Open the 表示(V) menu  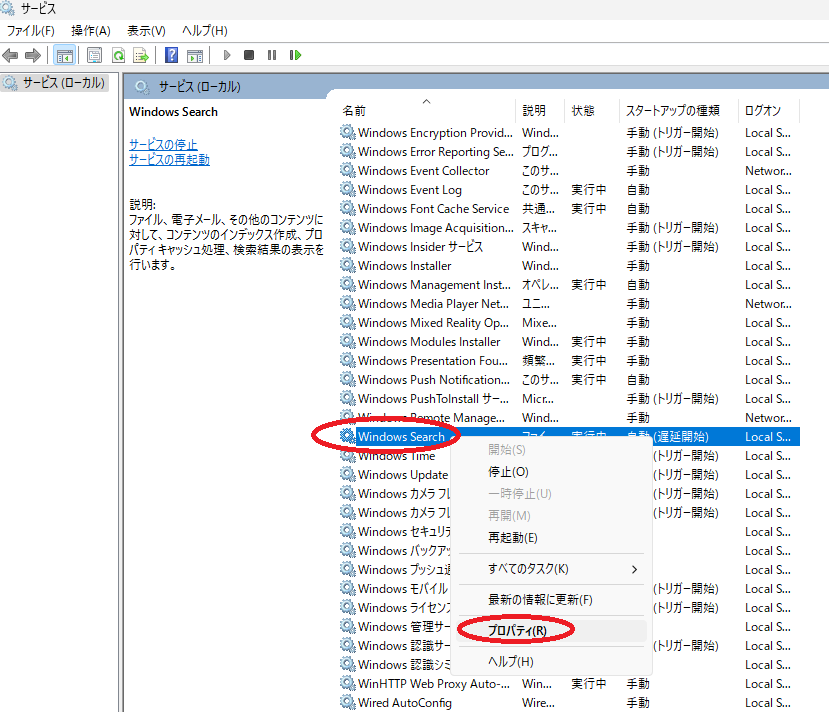pos(146,31)
